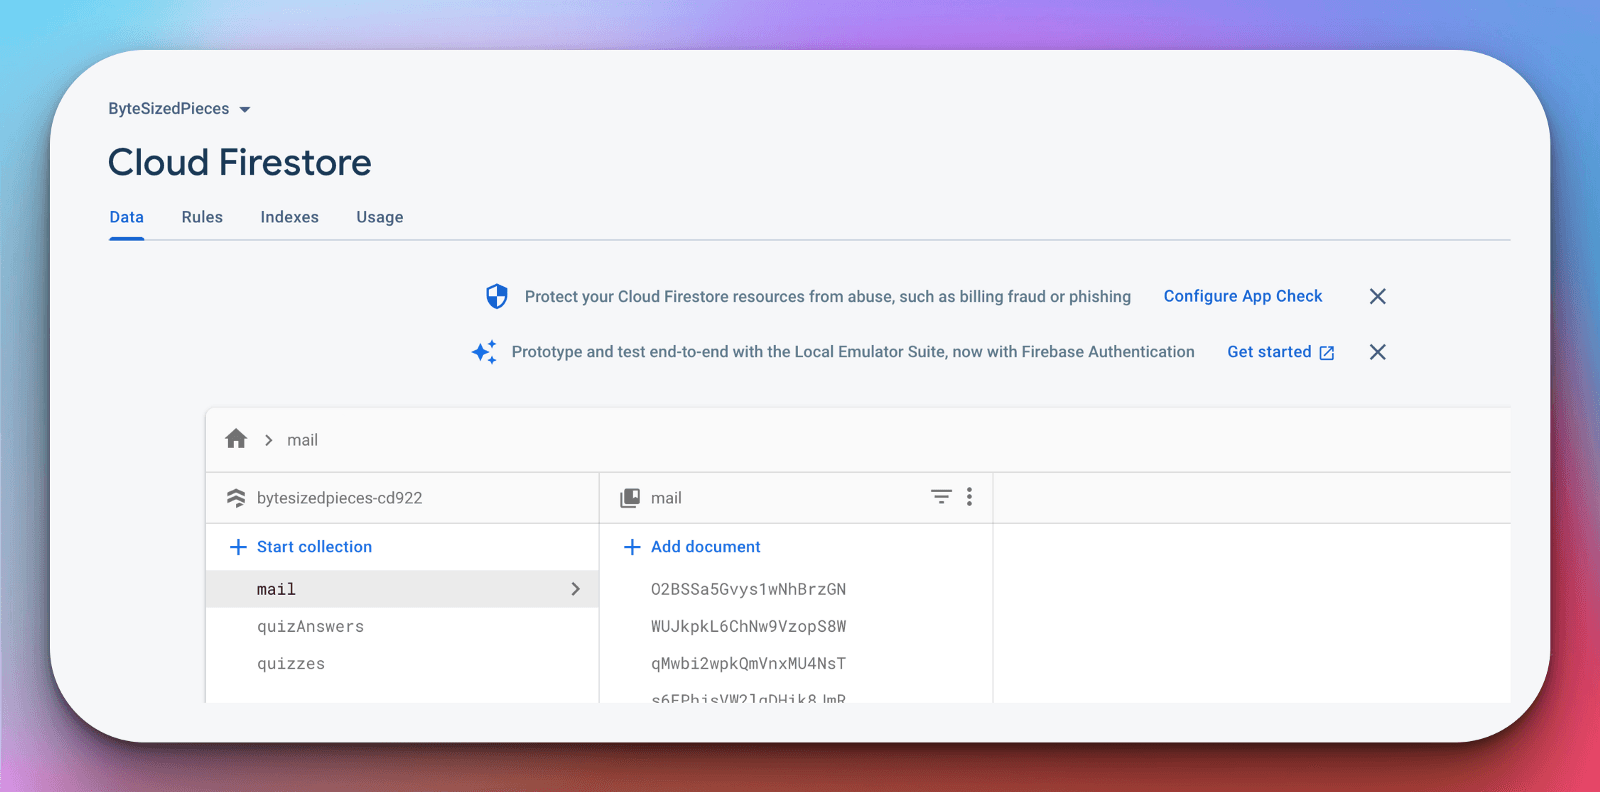Click the plus icon next to Add document
The image size is (1600, 792).
point(632,546)
